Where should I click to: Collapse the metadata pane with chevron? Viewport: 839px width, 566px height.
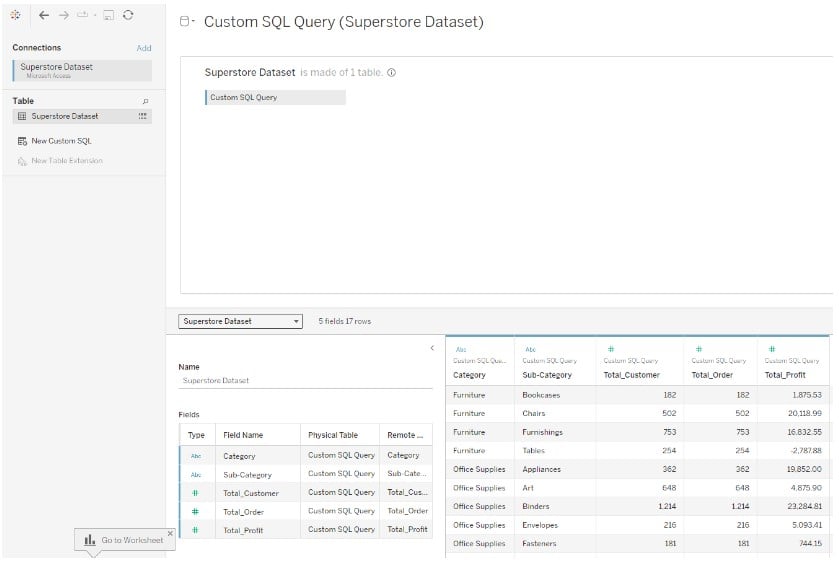[432, 348]
